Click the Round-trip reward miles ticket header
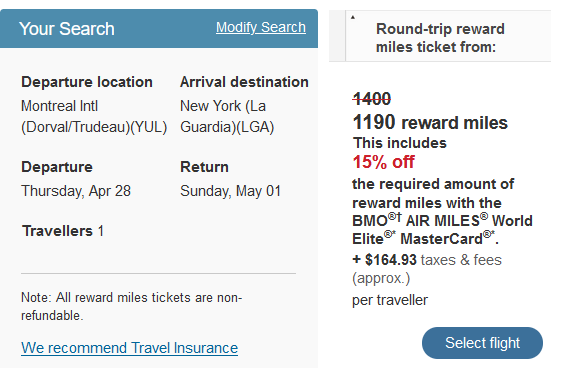This screenshot has height=368, width=575. [x=440, y=38]
